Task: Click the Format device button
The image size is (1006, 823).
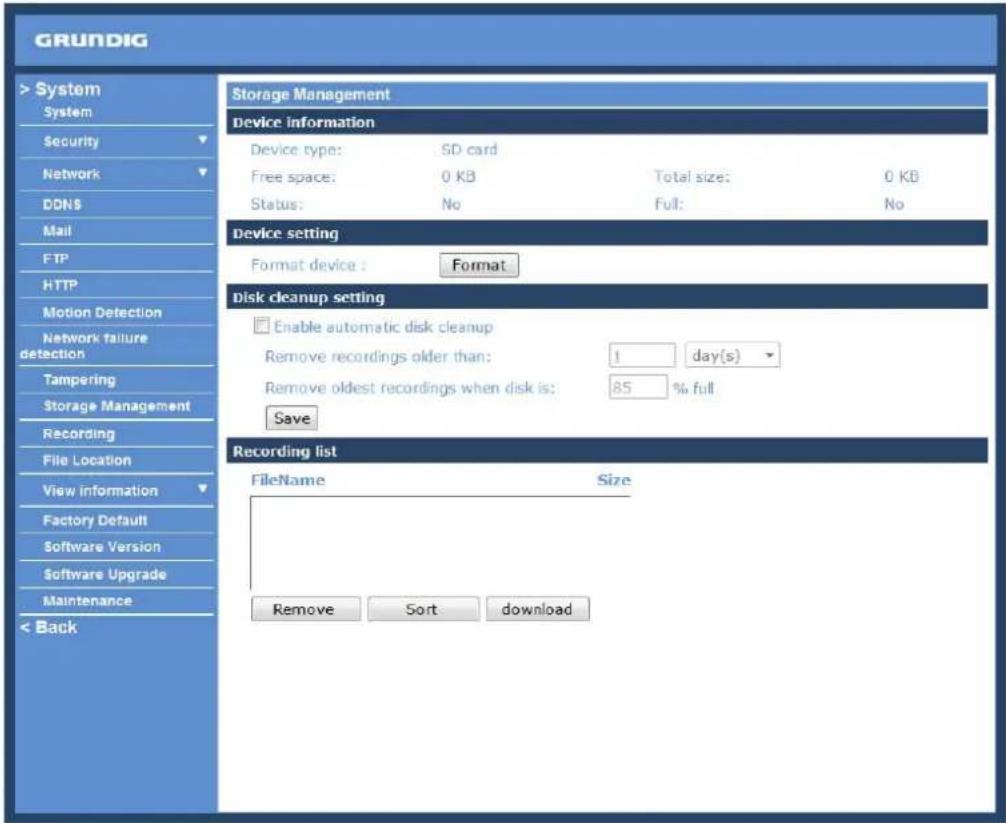Action: (479, 265)
